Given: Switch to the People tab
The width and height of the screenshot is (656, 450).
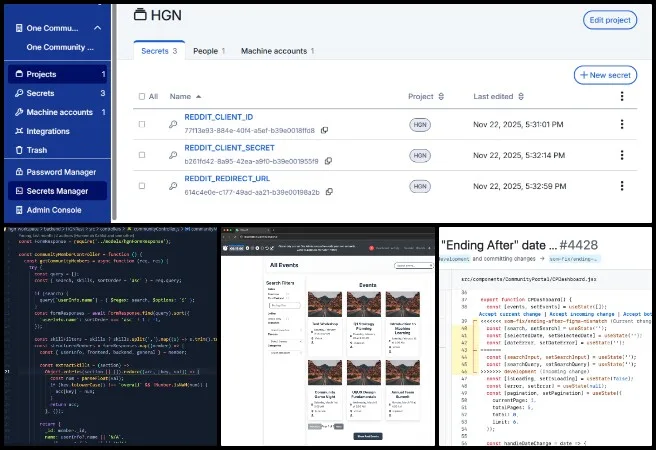Looking at the screenshot, I should click(209, 51).
